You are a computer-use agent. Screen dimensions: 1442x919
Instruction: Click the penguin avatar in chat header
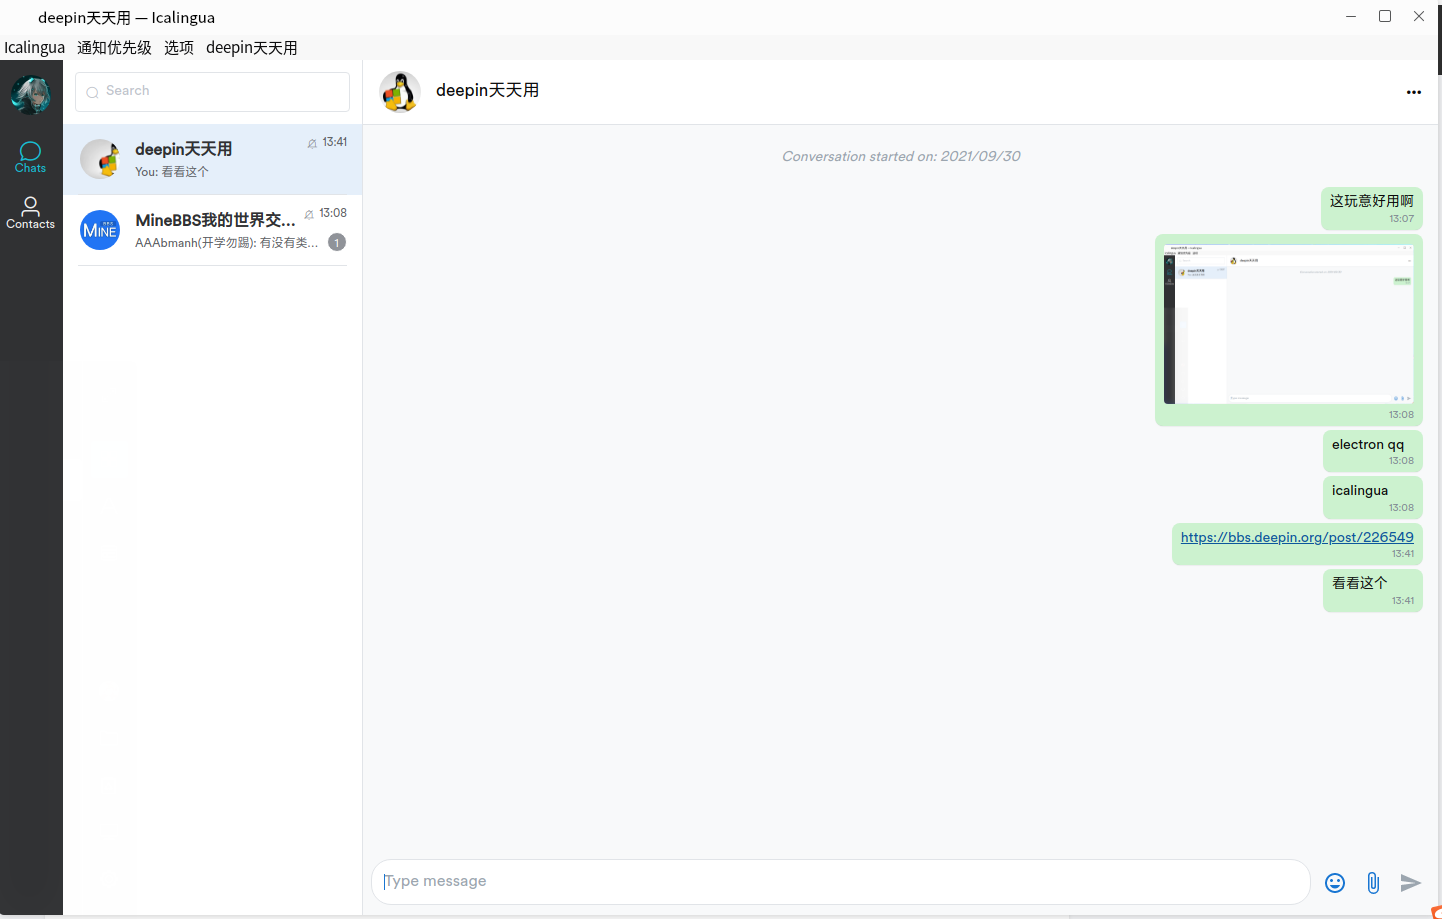400,92
